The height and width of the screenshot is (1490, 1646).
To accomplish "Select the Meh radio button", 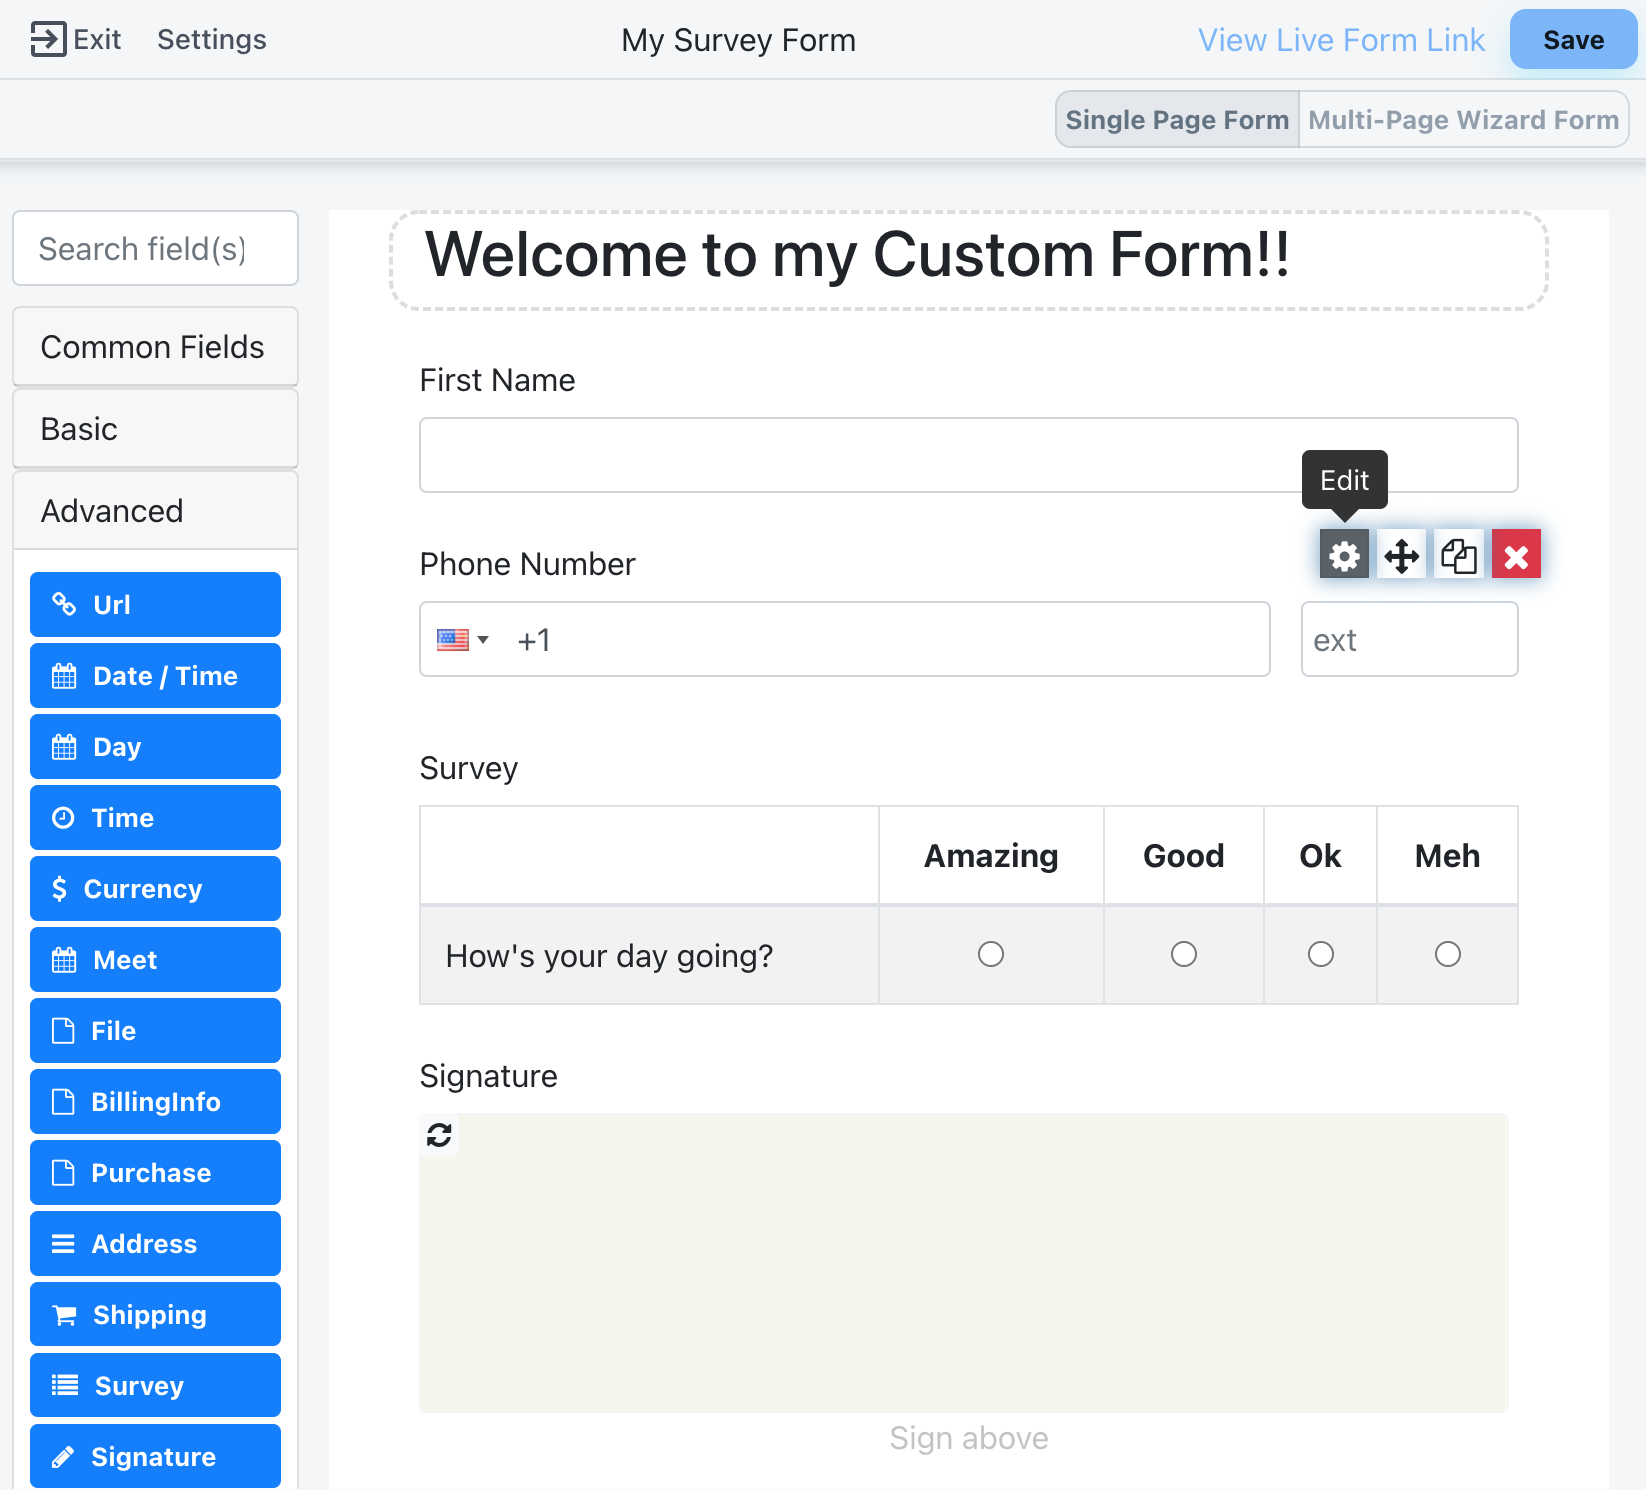I will (1447, 954).
